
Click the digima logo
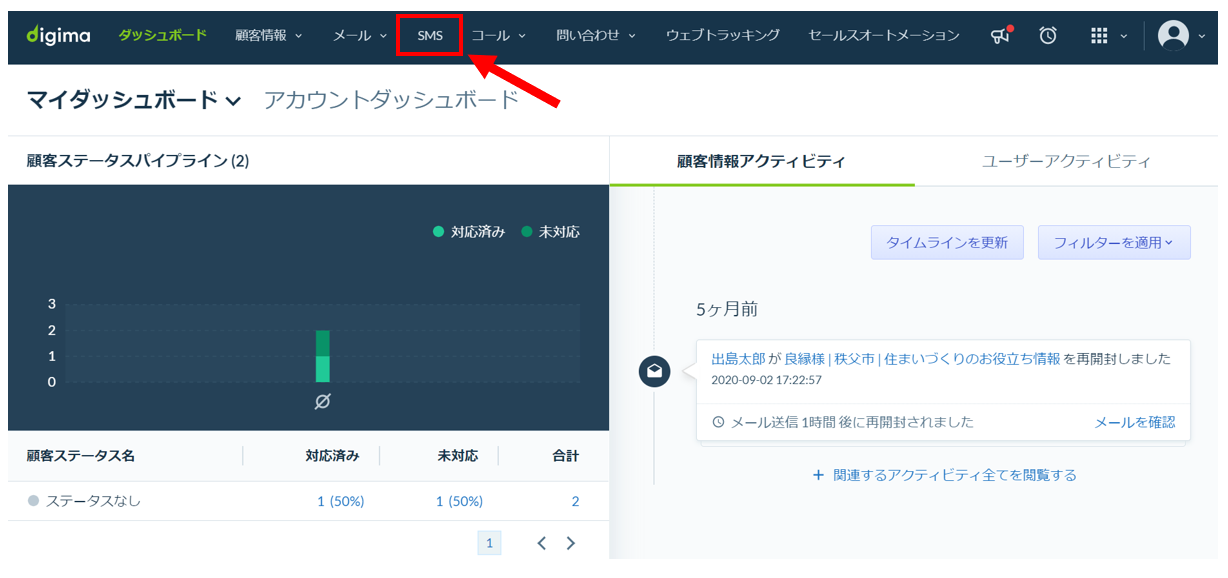point(58,35)
